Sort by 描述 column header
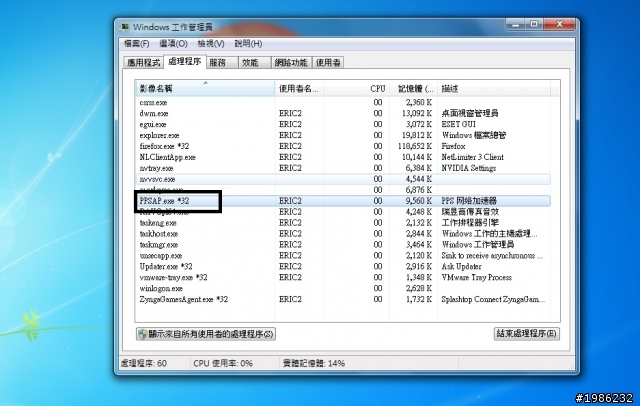The height and width of the screenshot is (406, 640). coord(494,89)
